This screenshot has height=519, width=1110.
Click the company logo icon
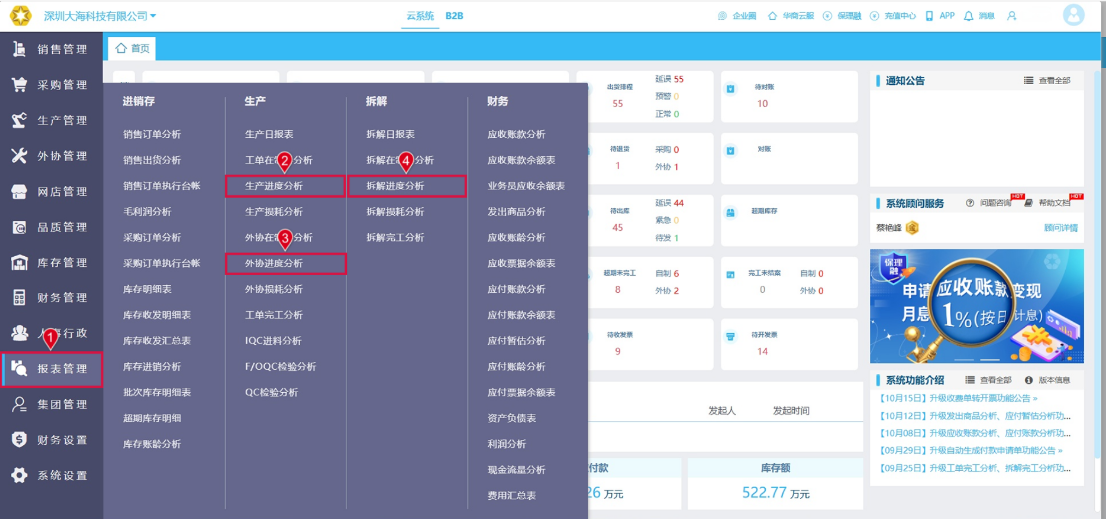click(x=21, y=15)
